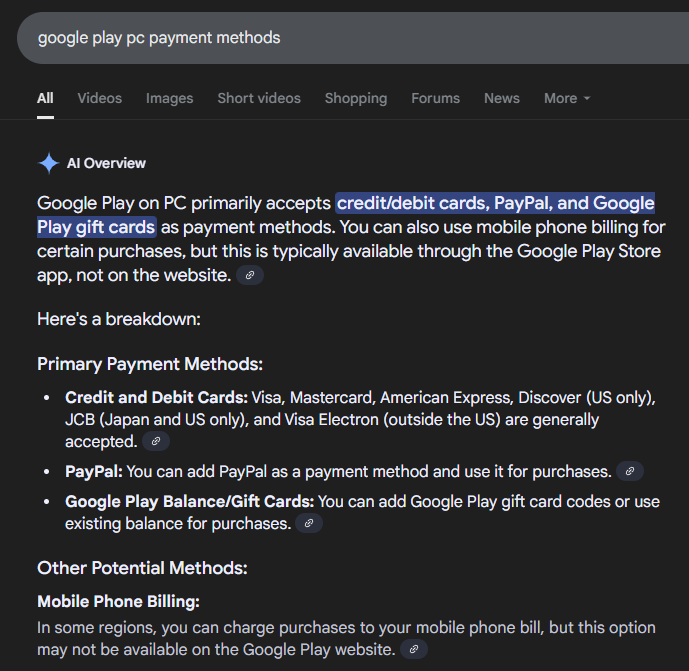The width and height of the screenshot is (689, 671).
Task: Open source link for Google Play Balance/Gift Cards
Action: point(309,523)
